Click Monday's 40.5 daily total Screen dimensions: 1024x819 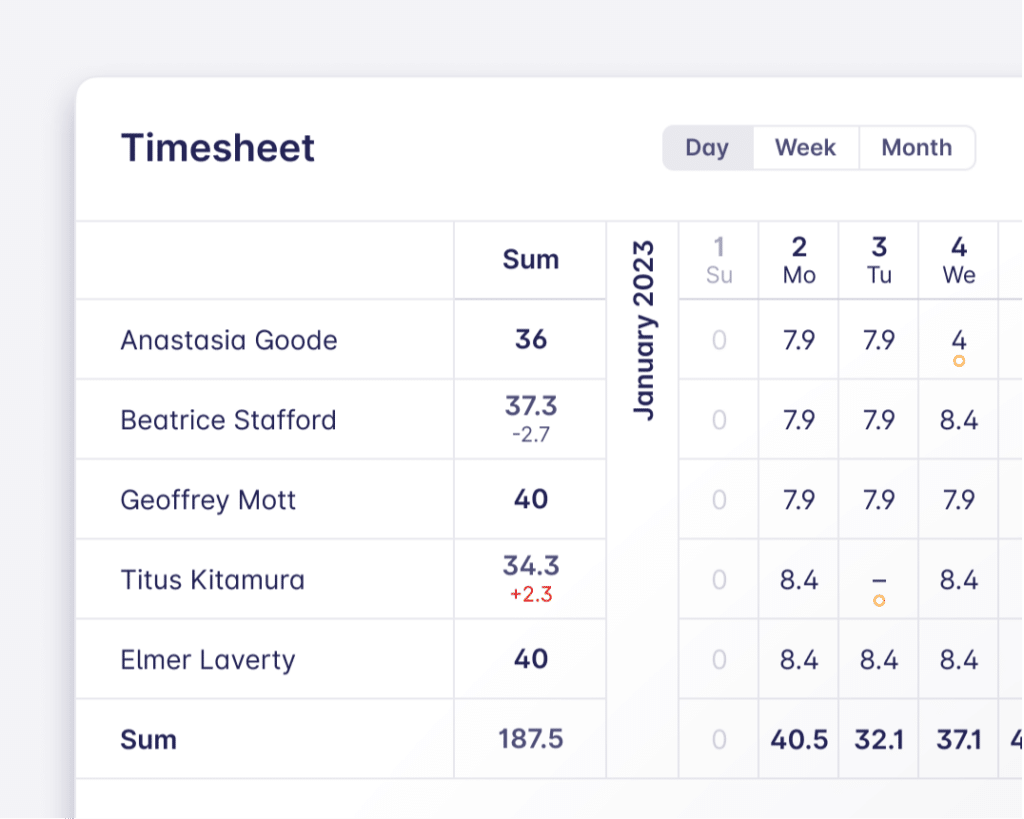(799, 739)
